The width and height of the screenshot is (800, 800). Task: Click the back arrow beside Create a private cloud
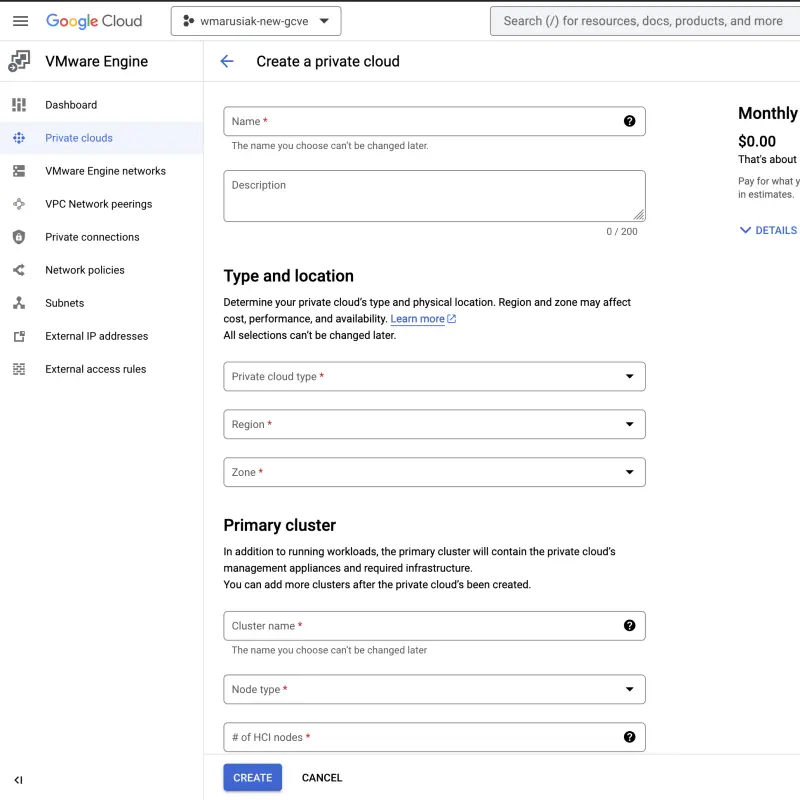227,61
